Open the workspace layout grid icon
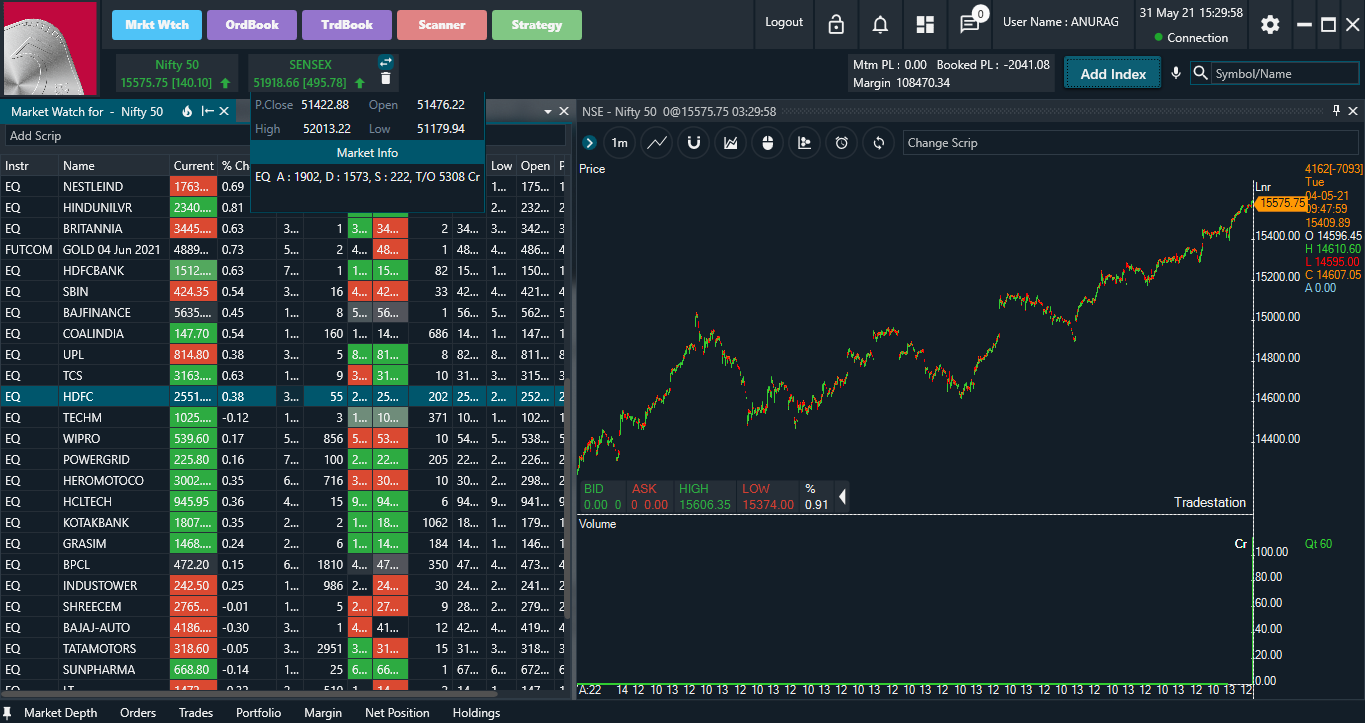The width and height of the screenshot is (1365, 723). pyautogui.click(x=924, y=25)
